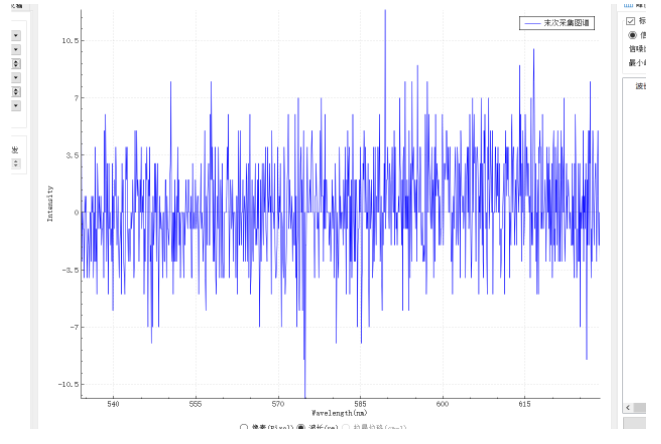
Task: Click the second spinner control in left panel
Action: point(16,92)
